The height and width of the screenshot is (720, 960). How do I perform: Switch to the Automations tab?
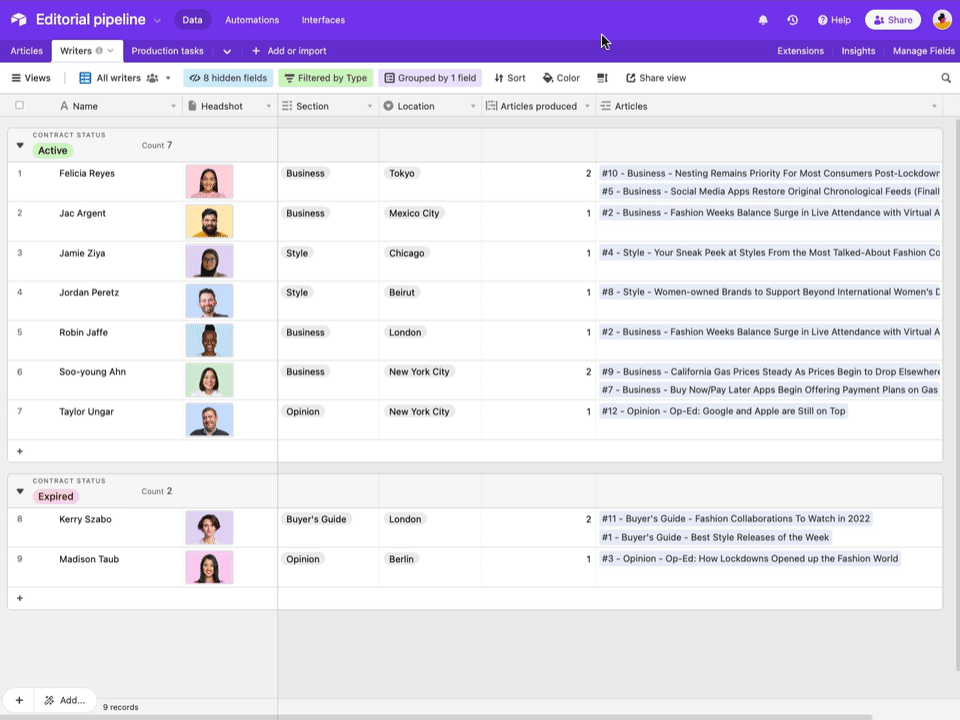[x=251, y=19]
